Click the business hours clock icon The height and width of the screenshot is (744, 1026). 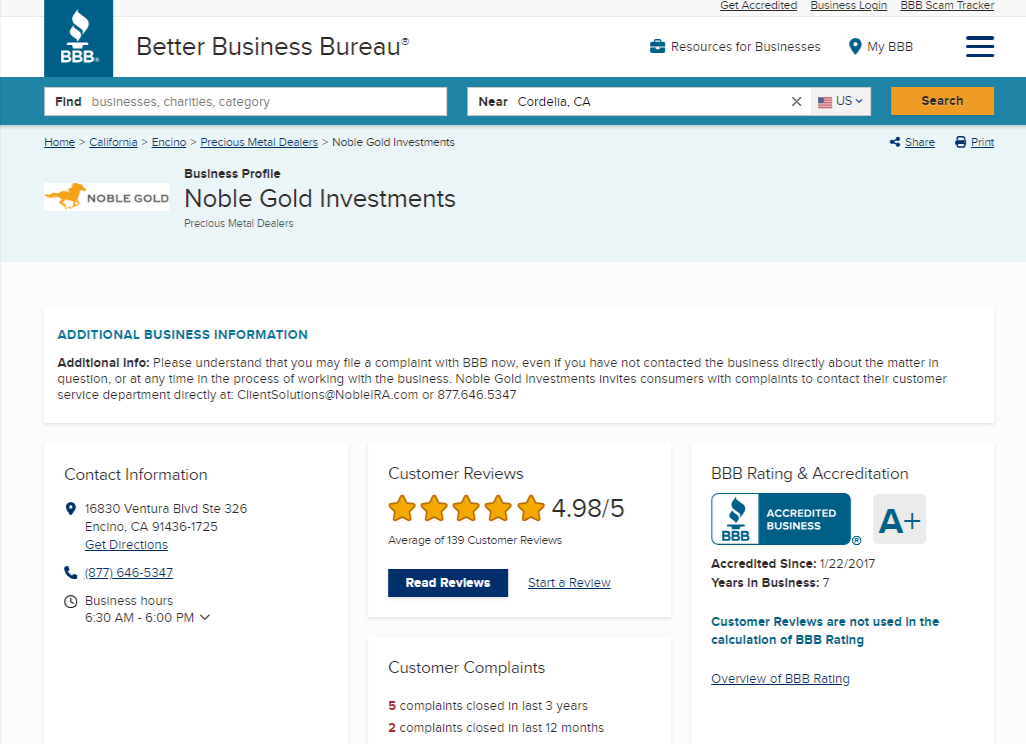[71, 601]
